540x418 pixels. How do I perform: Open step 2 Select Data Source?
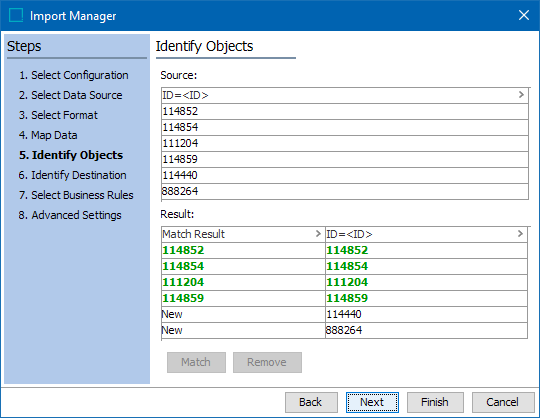coord(70,95)
